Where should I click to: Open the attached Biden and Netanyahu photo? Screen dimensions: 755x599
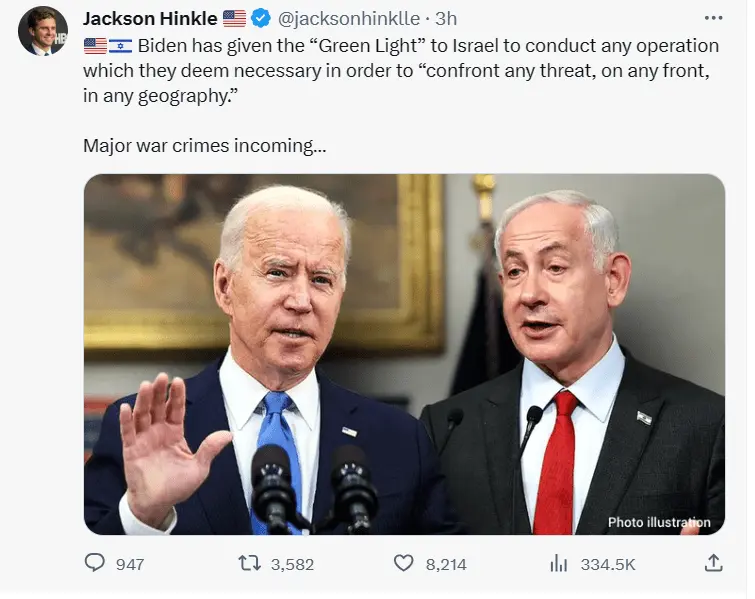pyautogui.click(x=404, y=354)
